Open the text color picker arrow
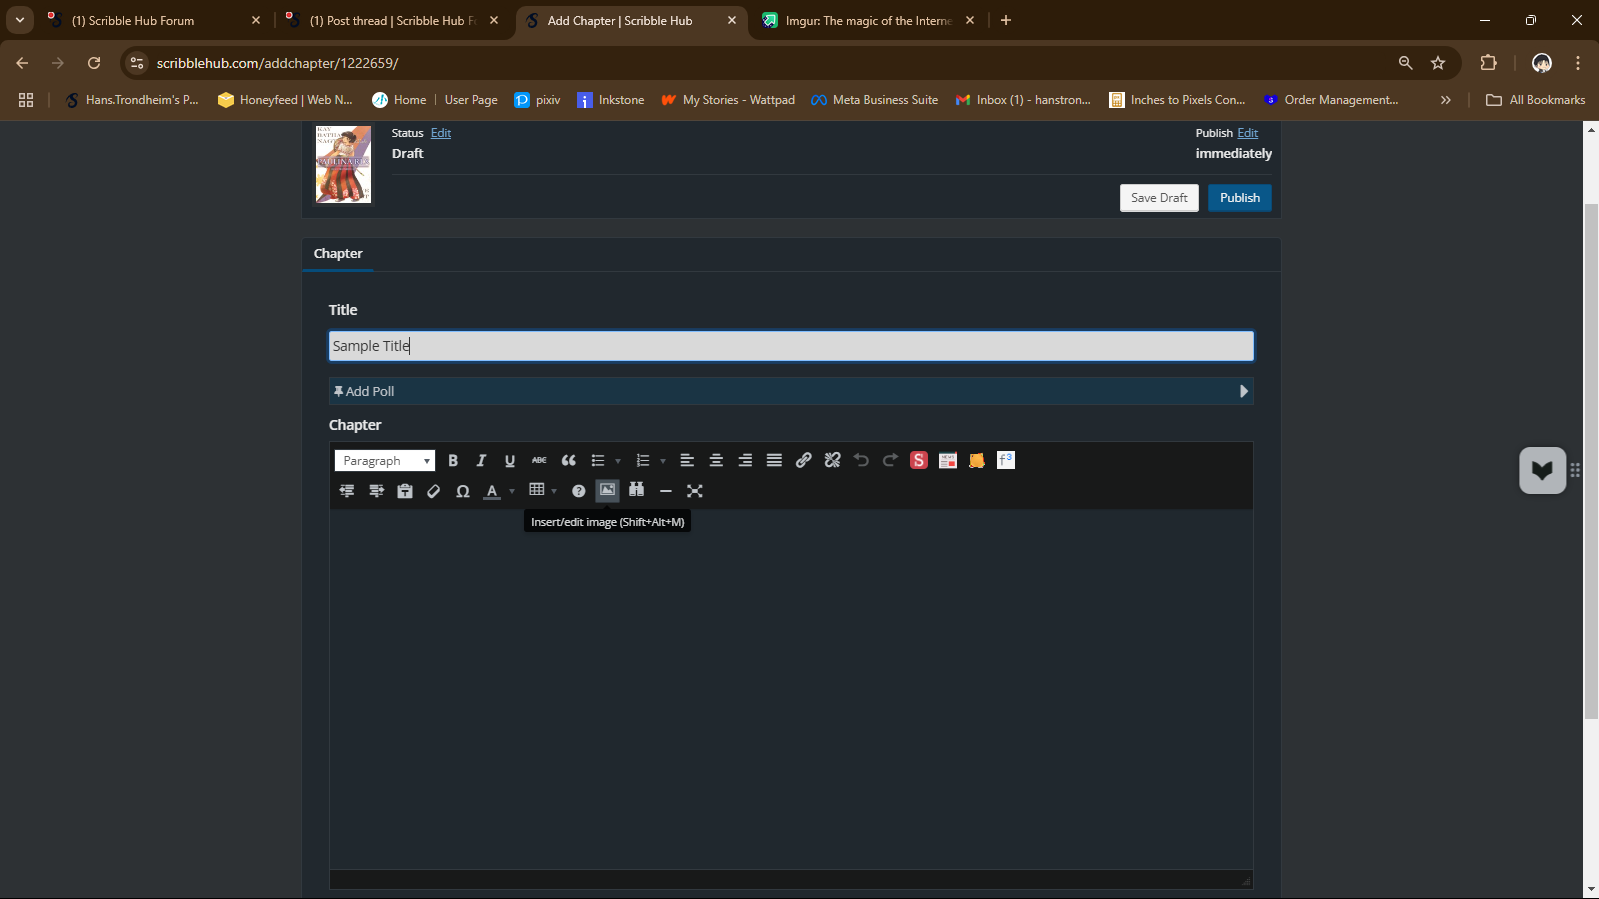 (512, 491)
